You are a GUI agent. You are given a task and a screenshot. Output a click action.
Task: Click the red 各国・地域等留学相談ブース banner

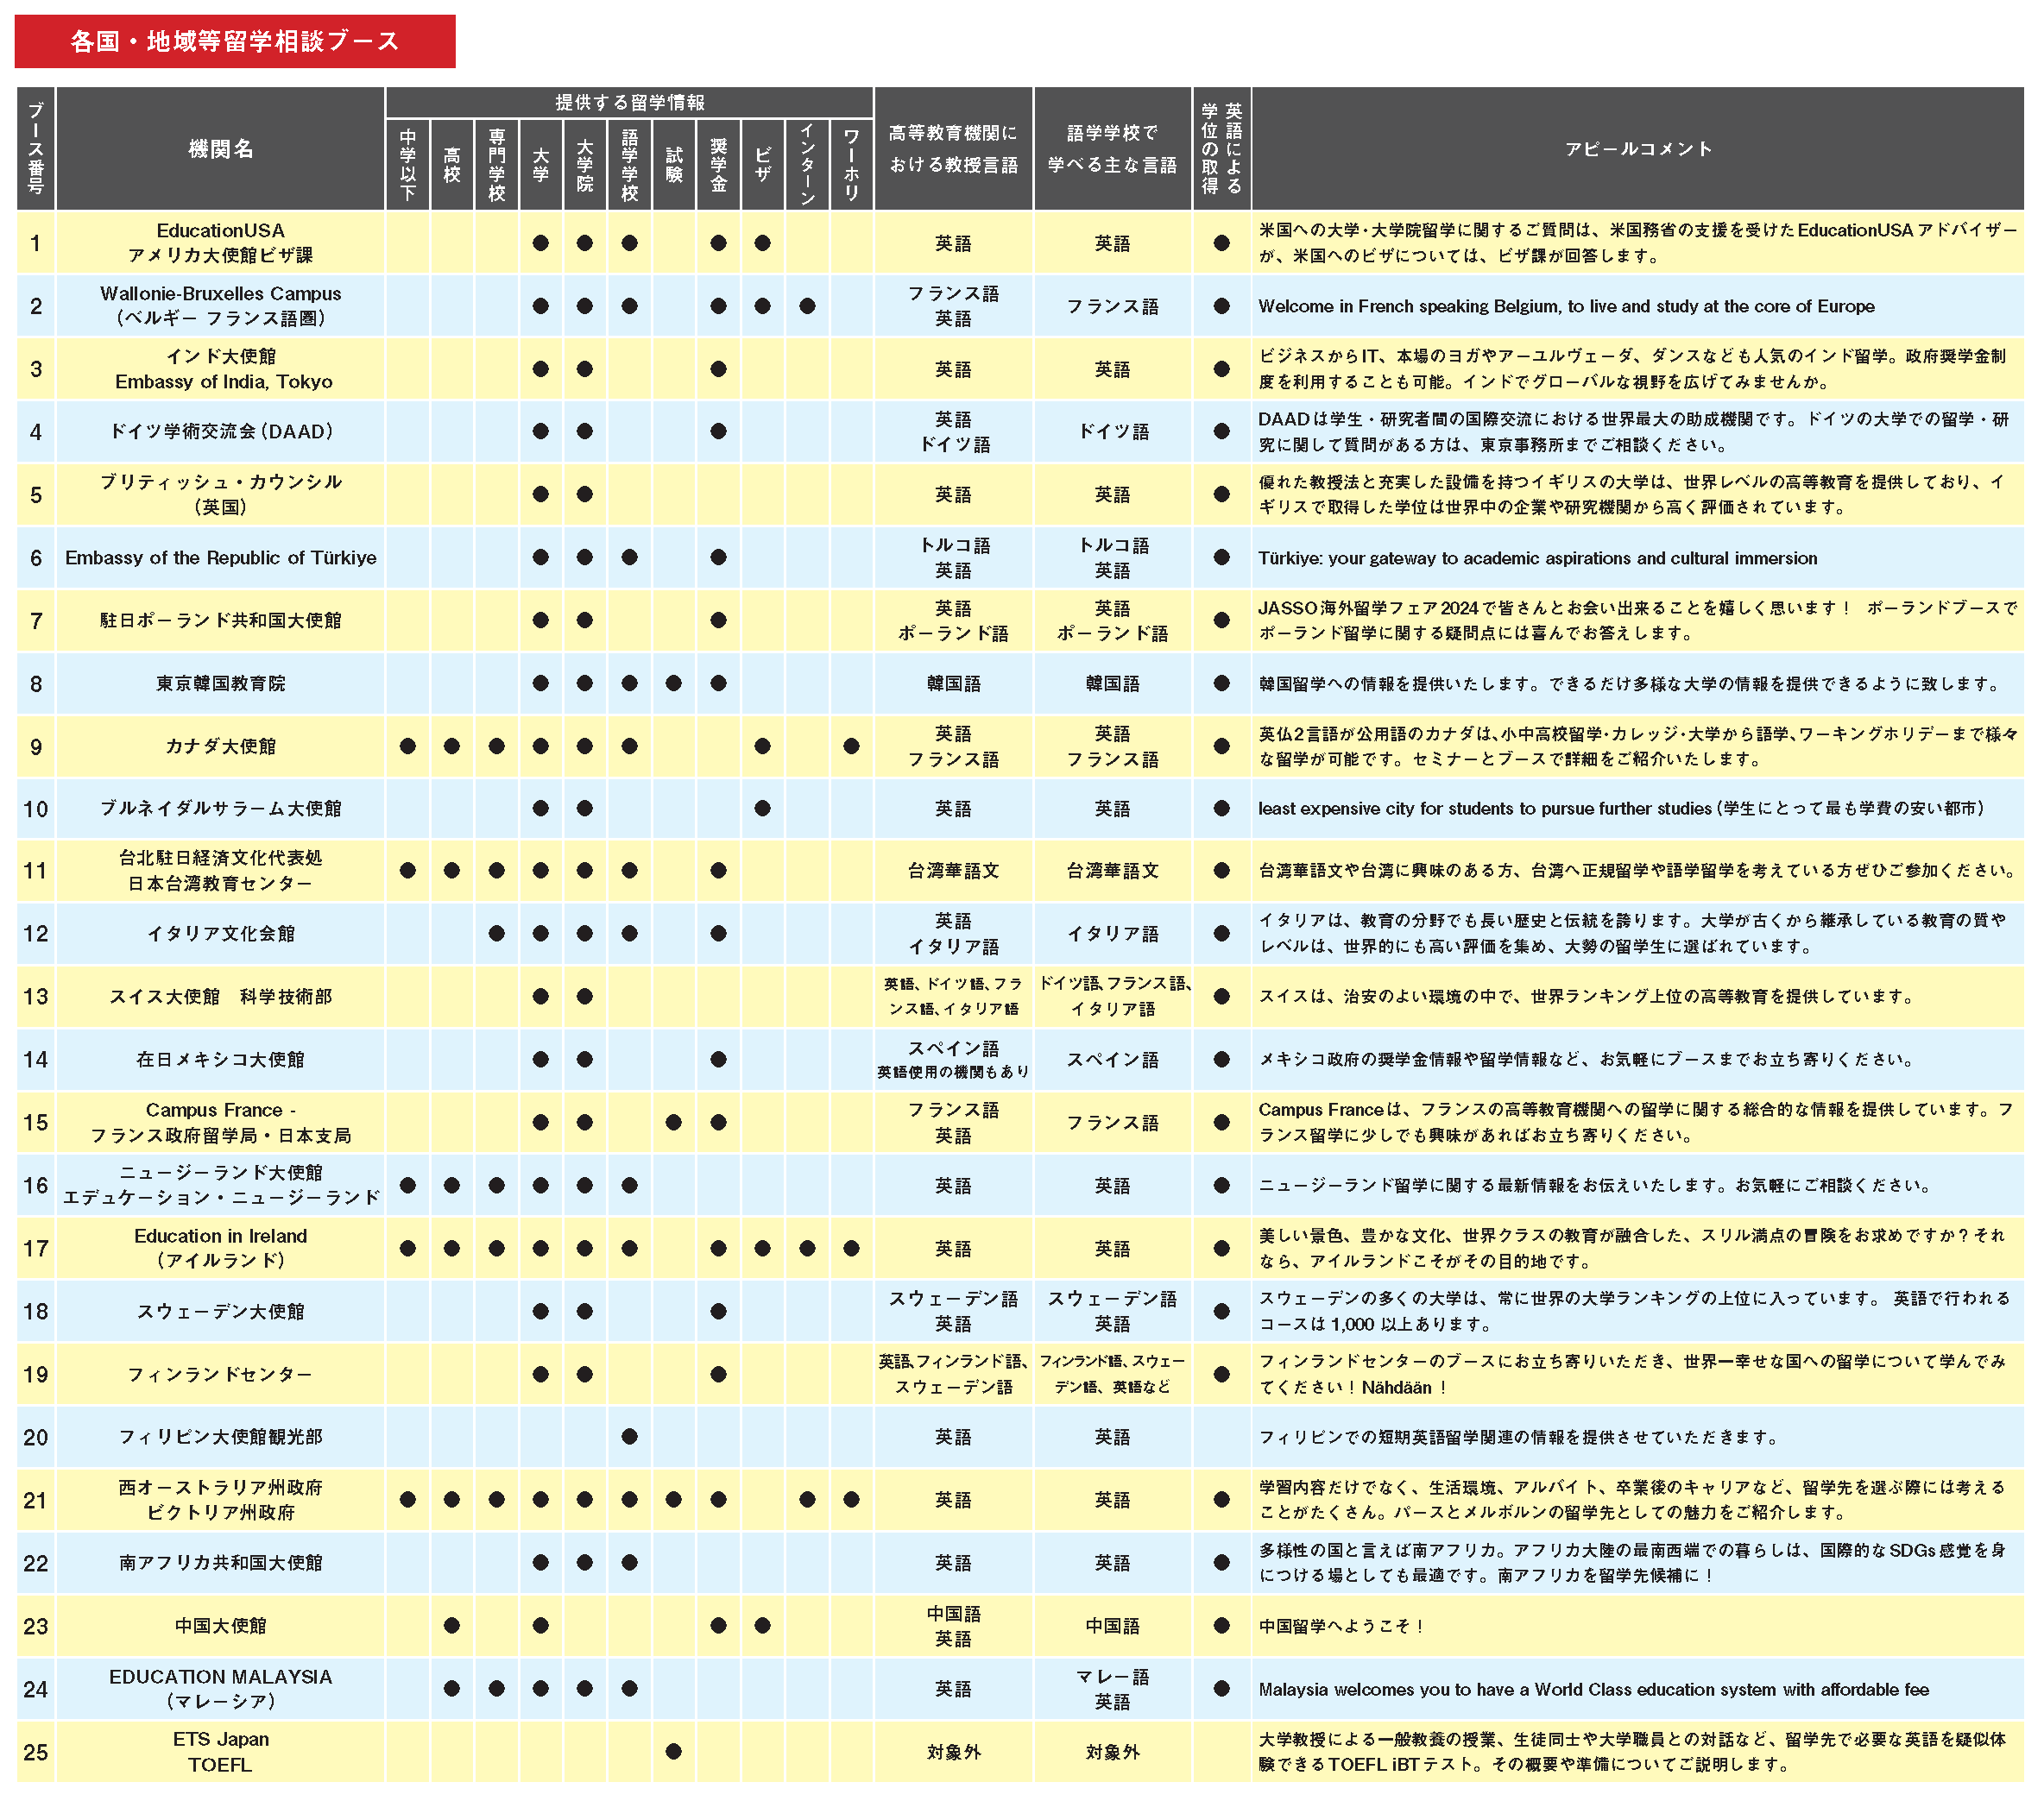tap(235, 41)
